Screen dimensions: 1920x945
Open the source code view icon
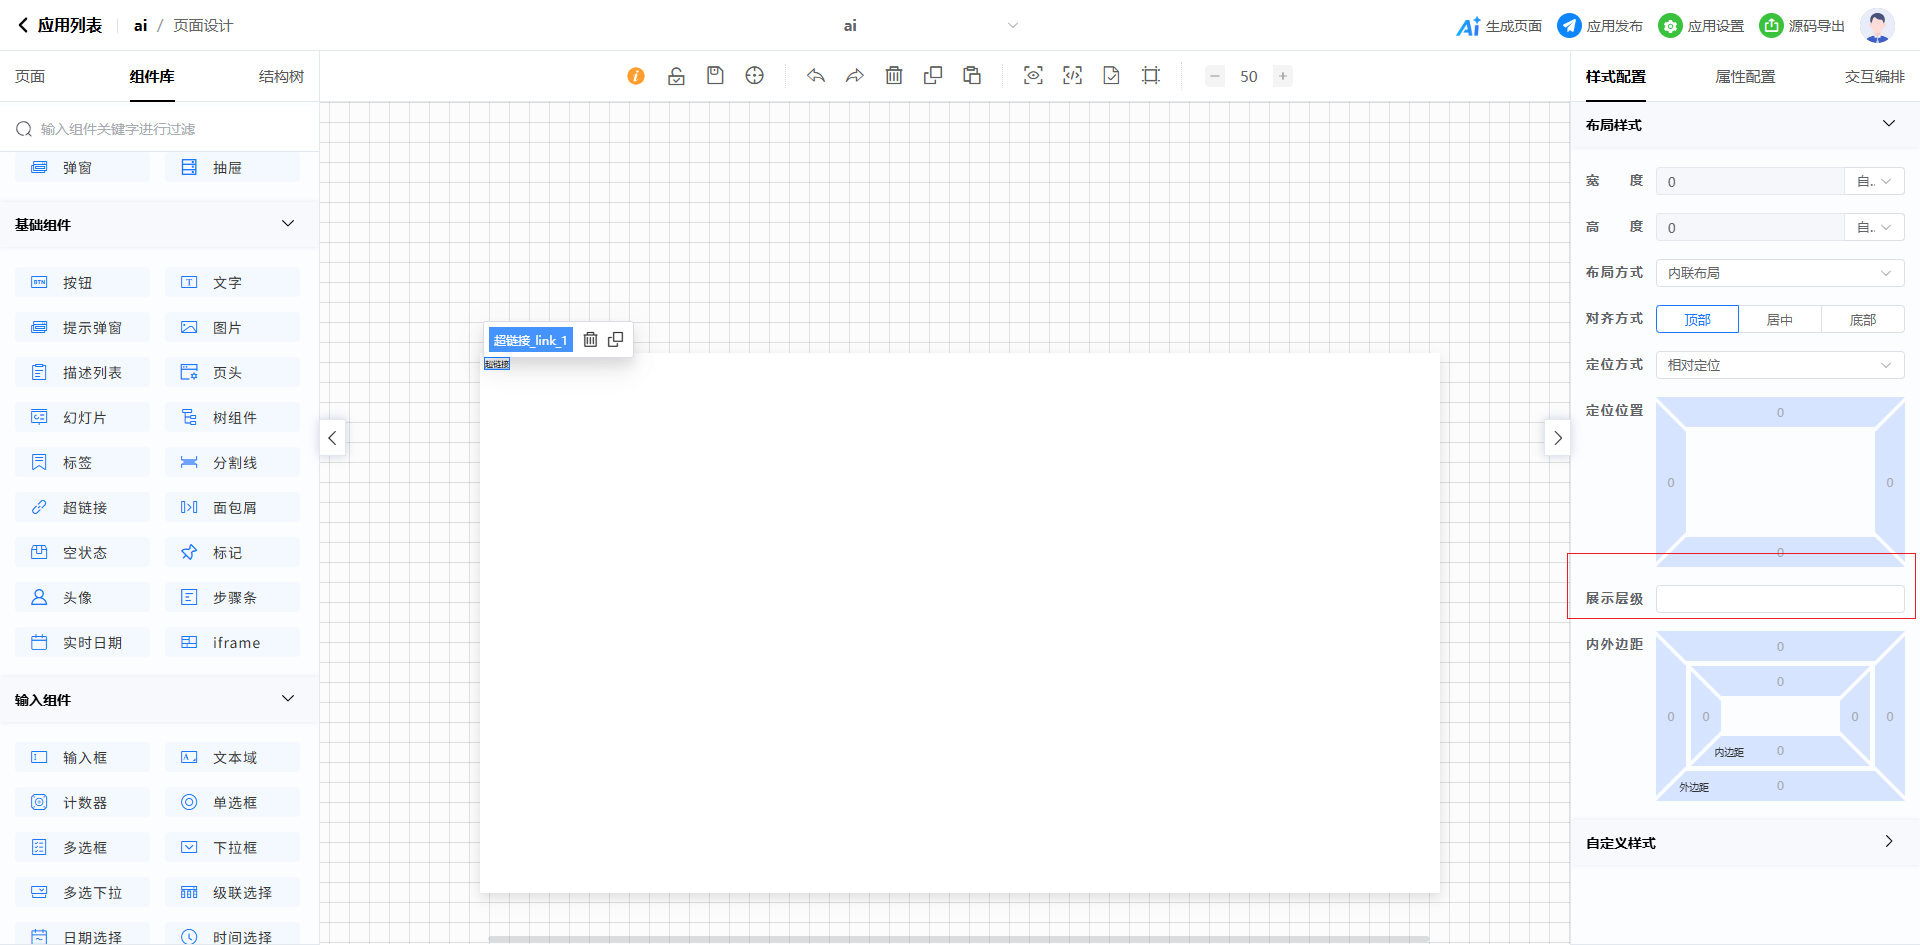1072,76
